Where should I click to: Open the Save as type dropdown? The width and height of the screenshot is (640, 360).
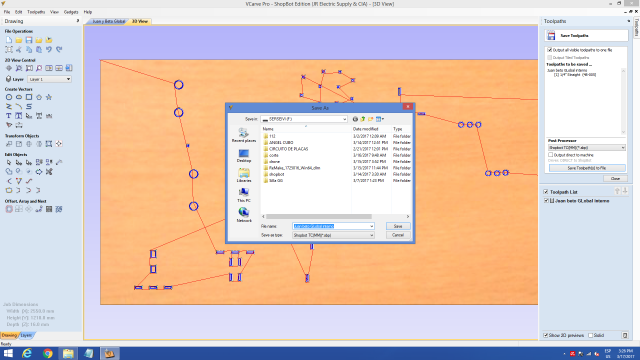tap(333, 235)
